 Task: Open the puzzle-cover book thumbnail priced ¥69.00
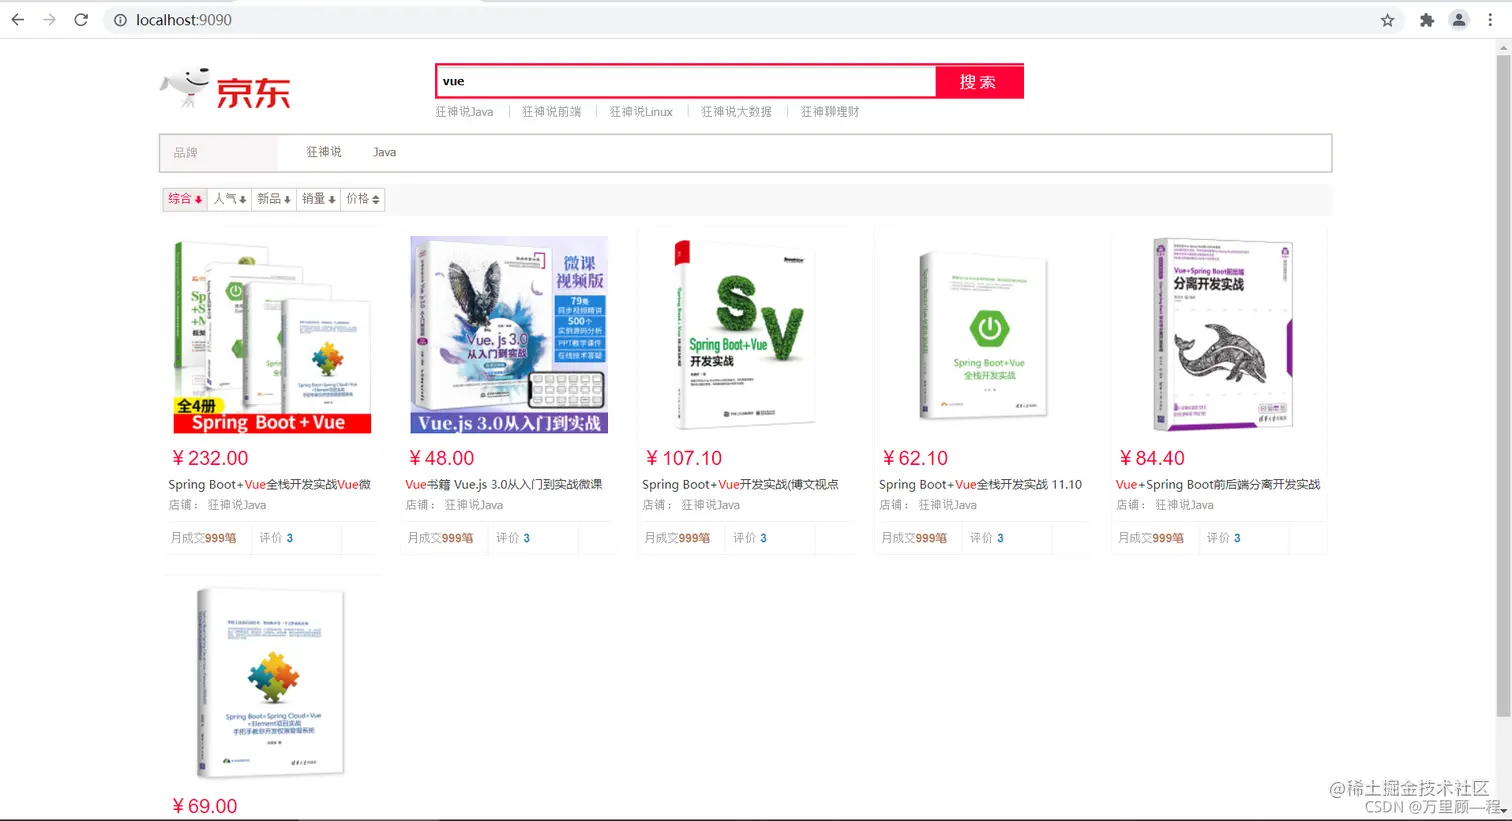(272, 682)
